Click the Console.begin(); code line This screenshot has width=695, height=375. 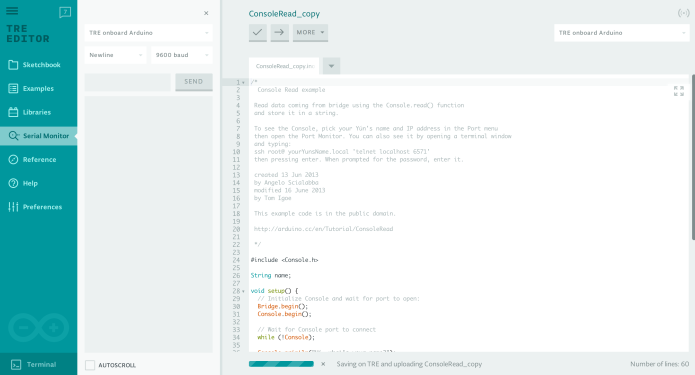(284, 314)
